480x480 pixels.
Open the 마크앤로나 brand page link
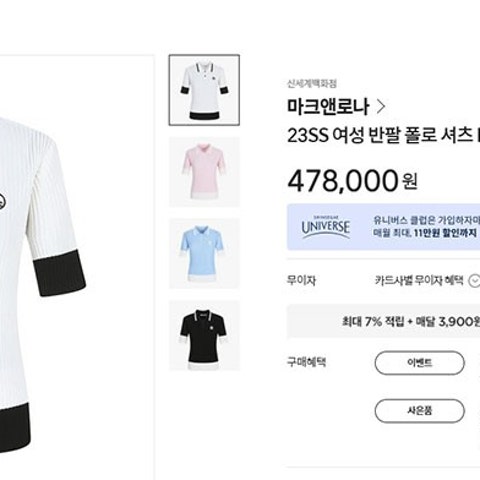[328, 106]
